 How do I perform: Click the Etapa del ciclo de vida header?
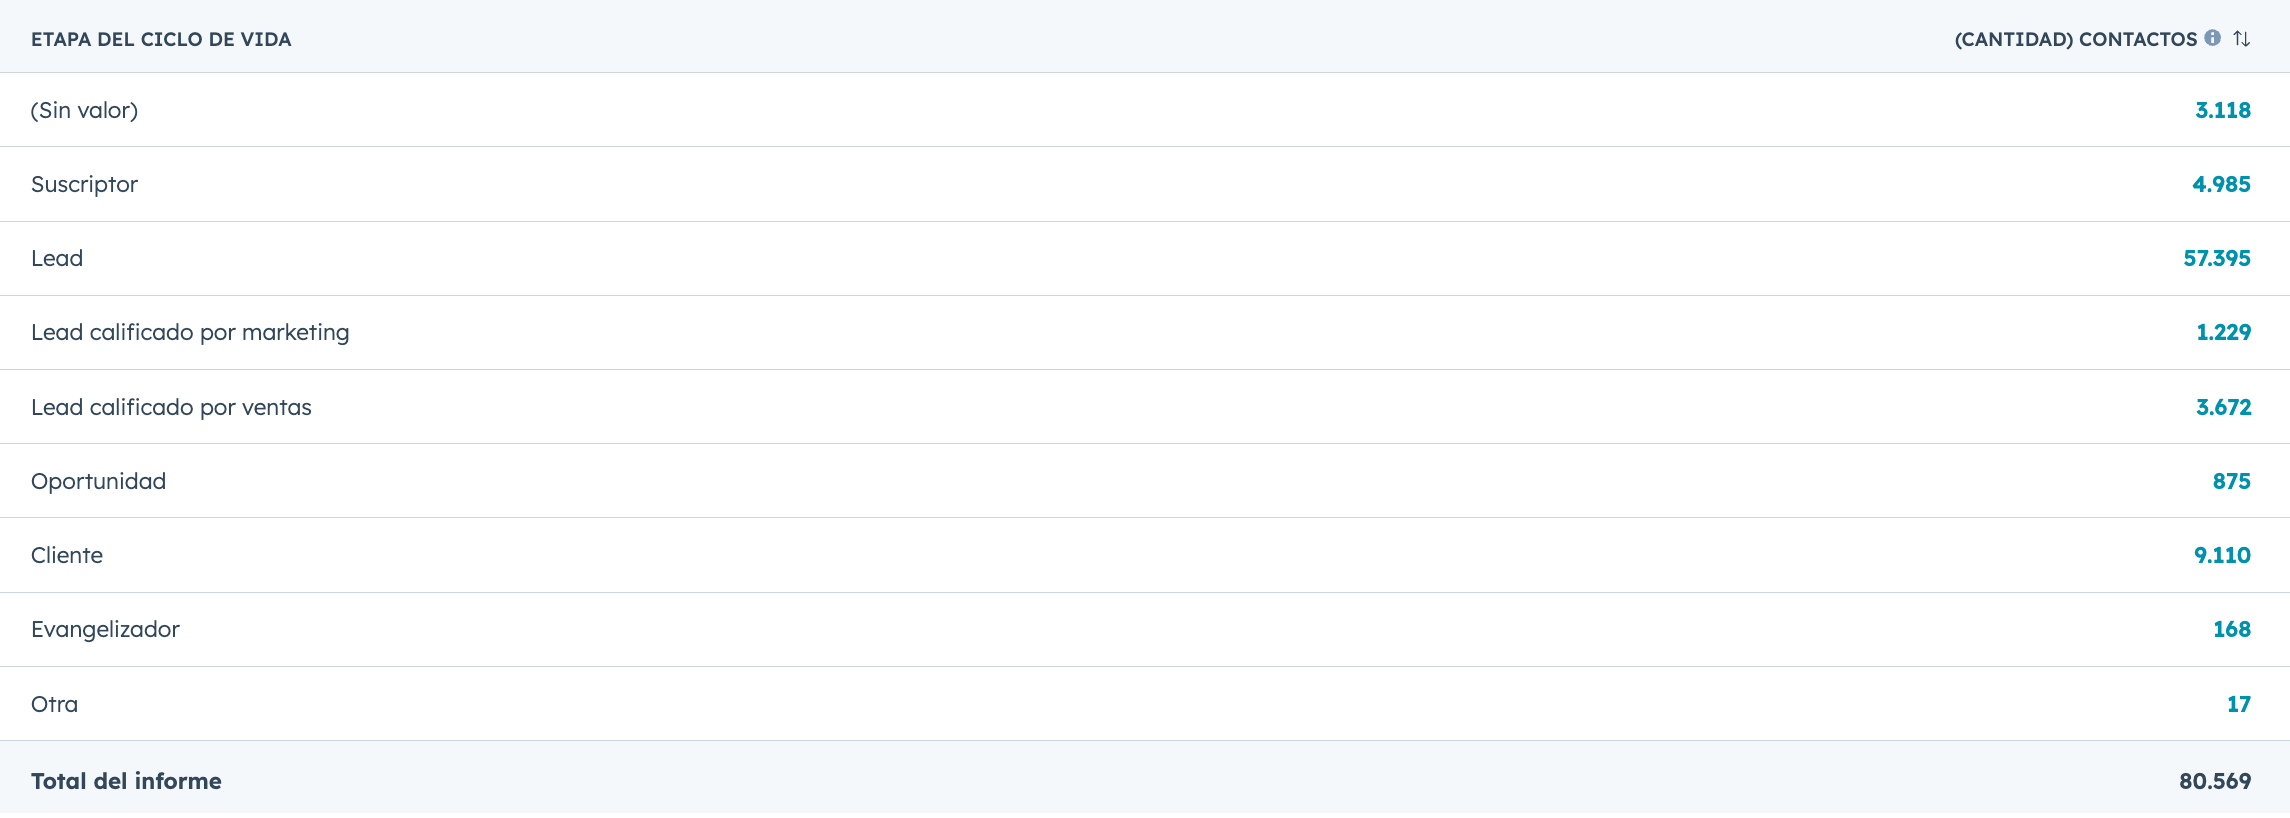(x=161, y=40)
